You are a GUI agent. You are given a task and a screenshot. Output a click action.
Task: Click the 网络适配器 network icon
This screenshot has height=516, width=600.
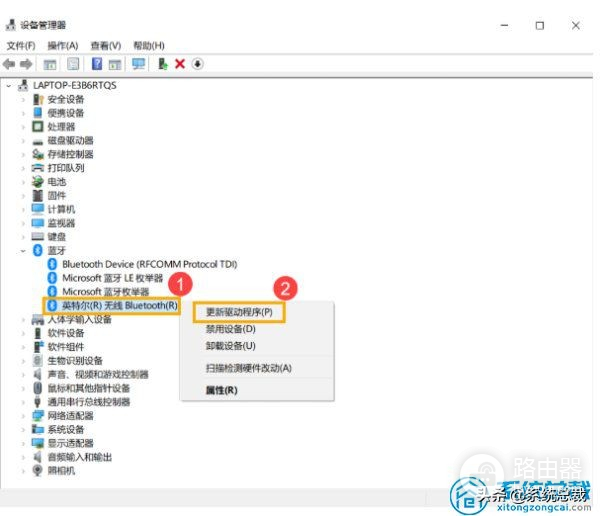(38, 415)
